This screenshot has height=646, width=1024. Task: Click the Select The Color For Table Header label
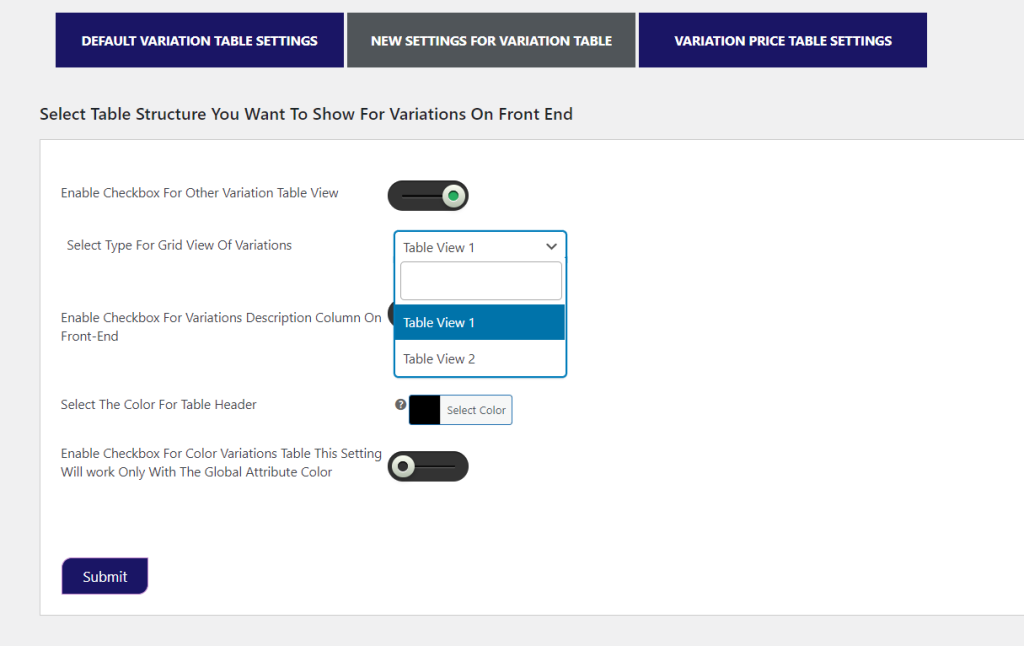[x=158, y=404]
